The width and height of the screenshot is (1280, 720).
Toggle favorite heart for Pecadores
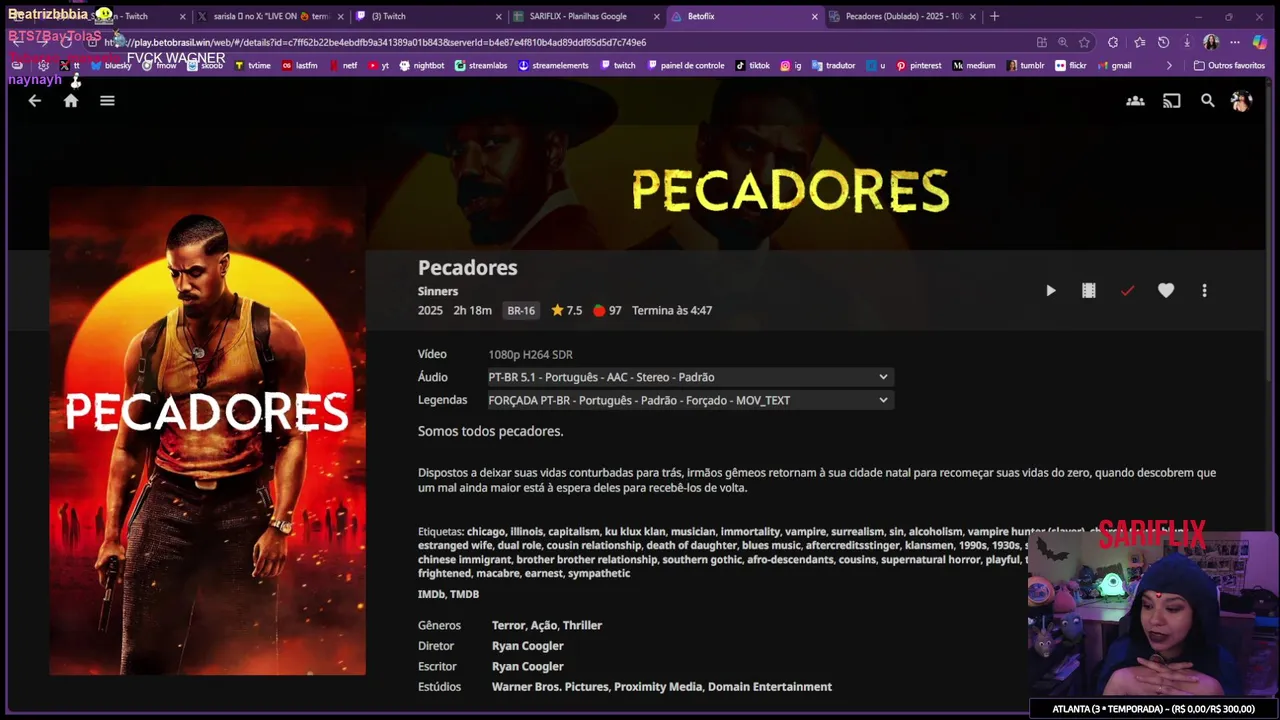pos(1166,291)
